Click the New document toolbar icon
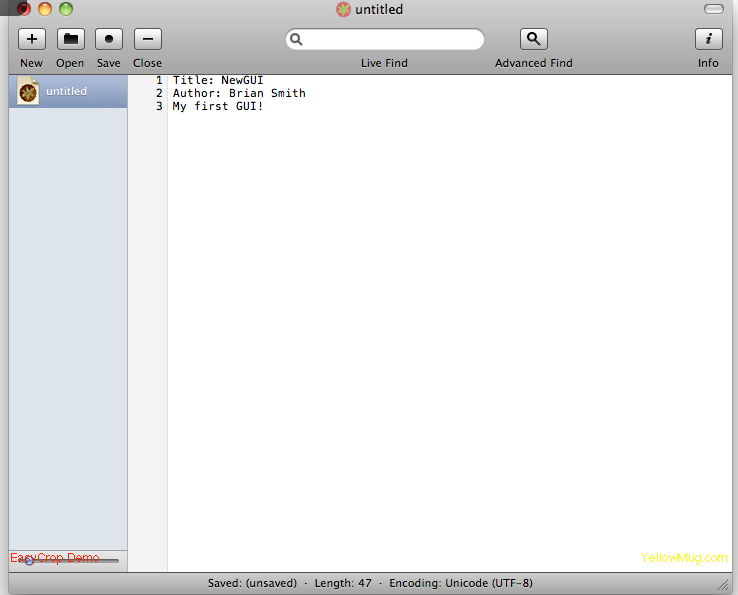Viewport: 738px width, 595px height. [x=32, y=39]
